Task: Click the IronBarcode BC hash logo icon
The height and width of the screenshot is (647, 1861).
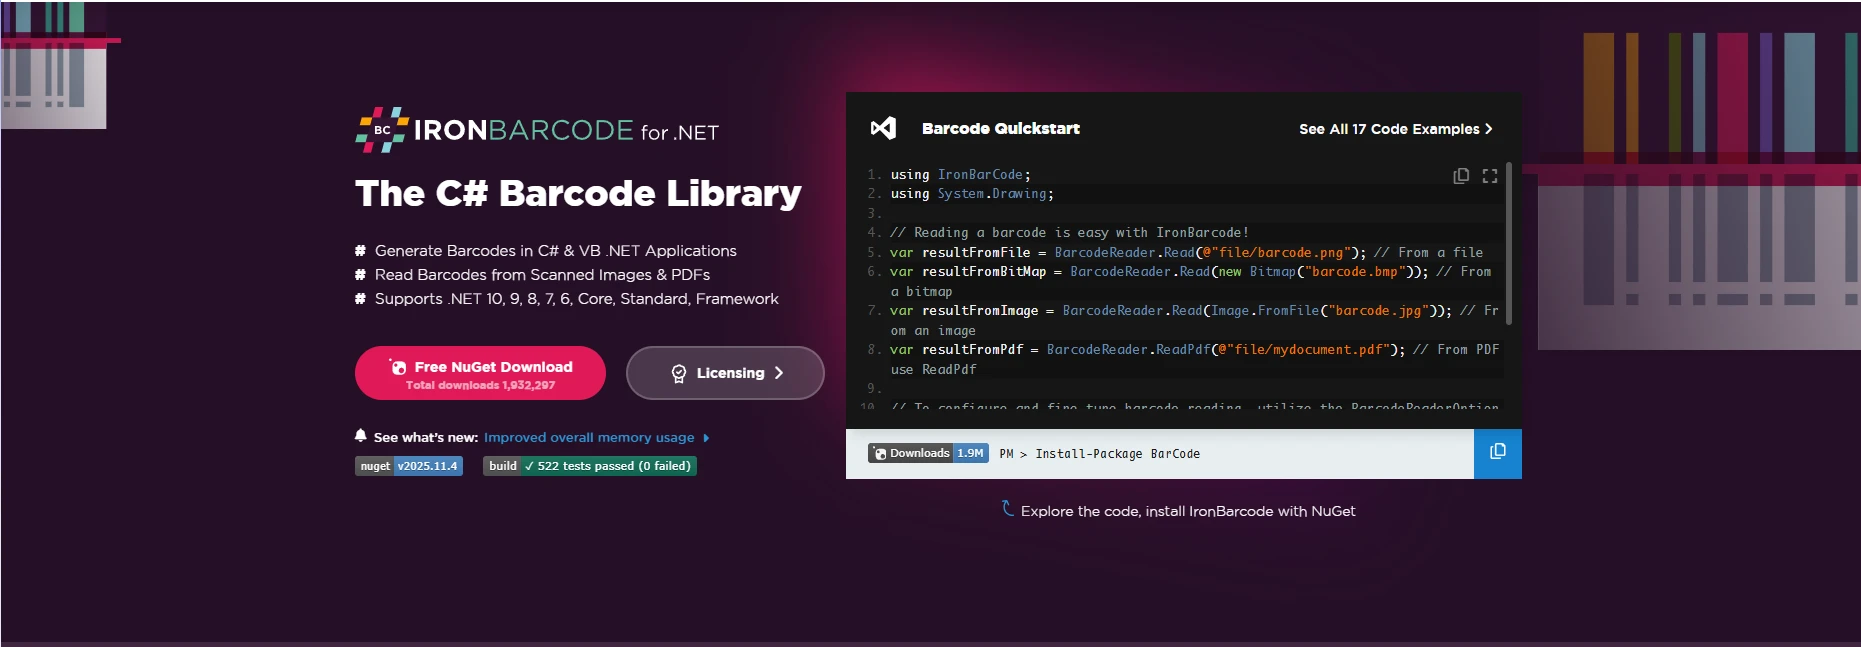Action: 381,130
